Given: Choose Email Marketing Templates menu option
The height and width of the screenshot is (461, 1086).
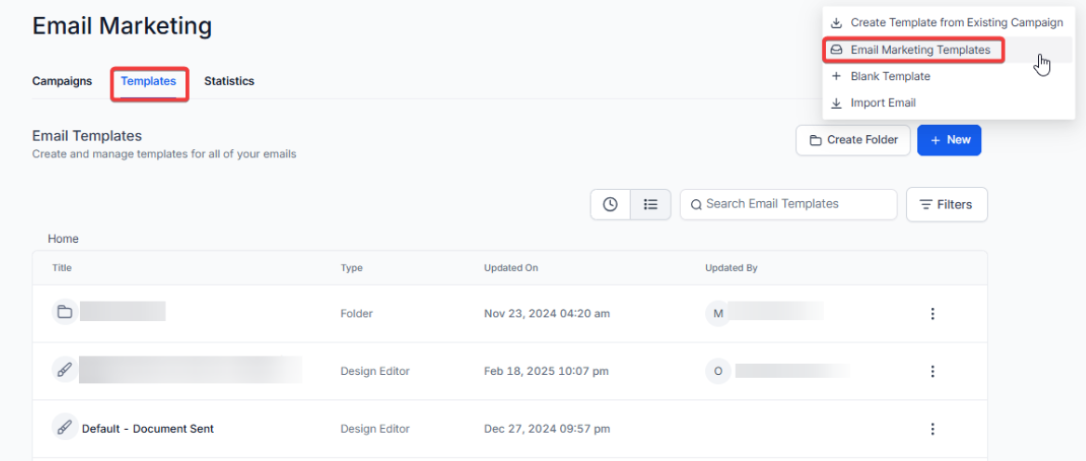Looking at the screenshot, I should (x=919, y=49).
